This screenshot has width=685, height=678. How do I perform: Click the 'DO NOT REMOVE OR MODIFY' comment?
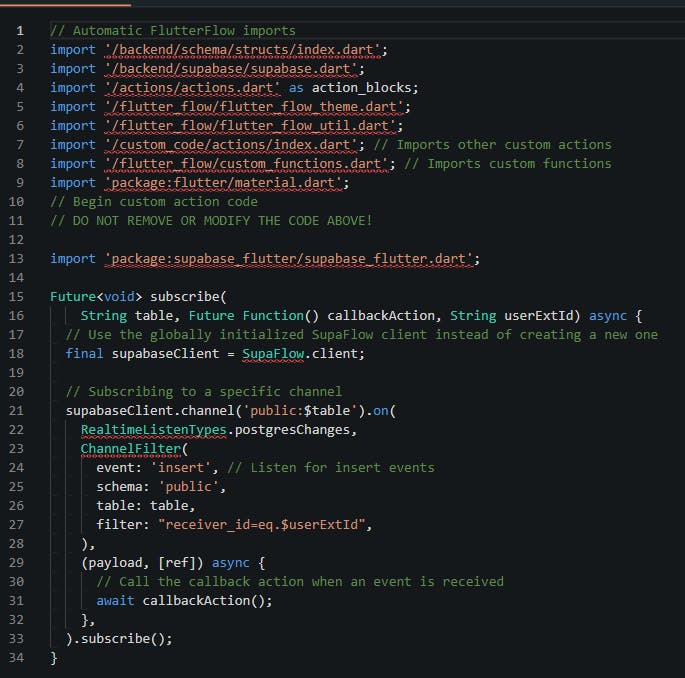(x=210, y=220)
